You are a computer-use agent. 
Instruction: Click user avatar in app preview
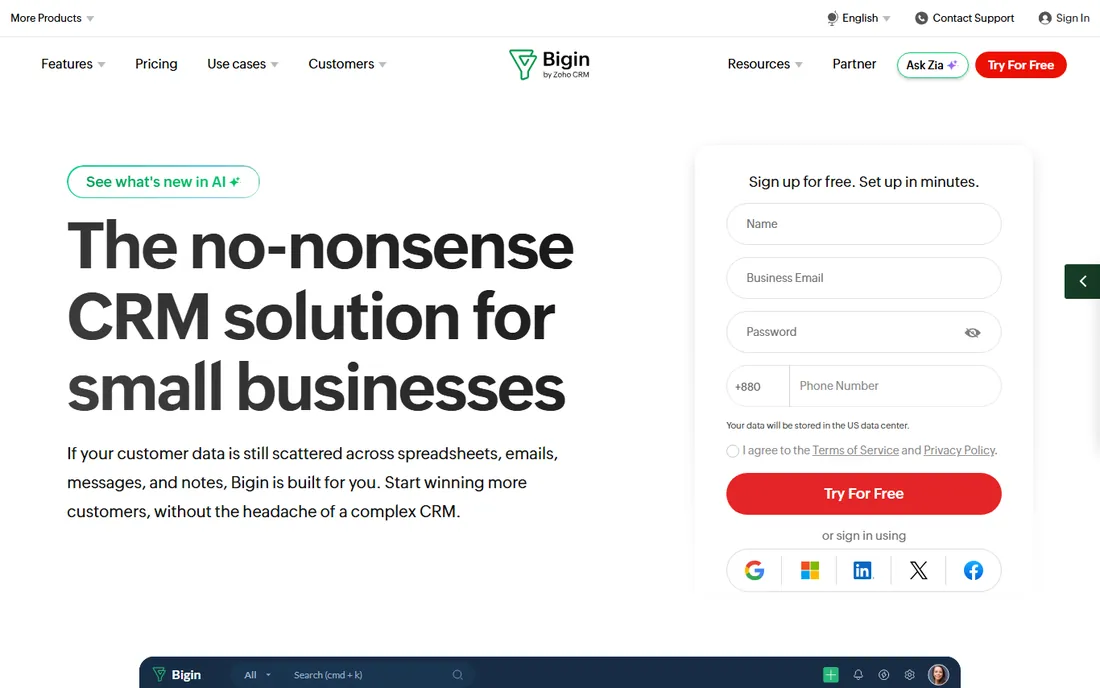coord(938,675)
